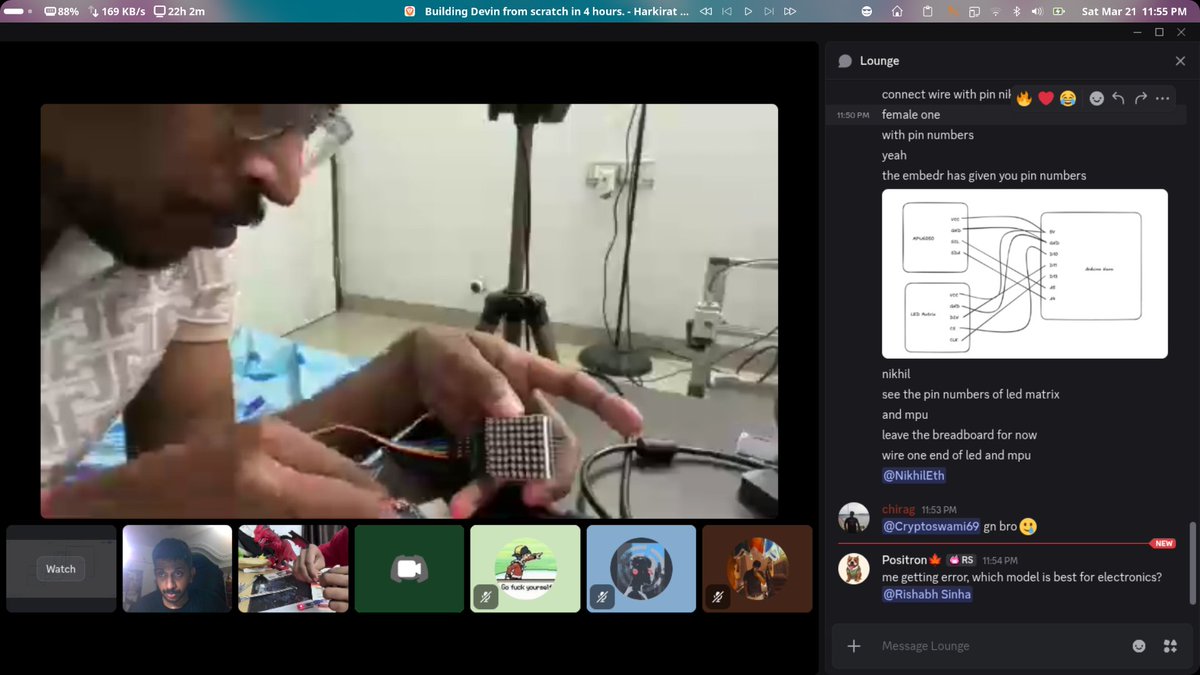The height and width of the screenshot is (675, 1200).
Task: React with the laughing emoji
Action: click(x=1068, y=98)
